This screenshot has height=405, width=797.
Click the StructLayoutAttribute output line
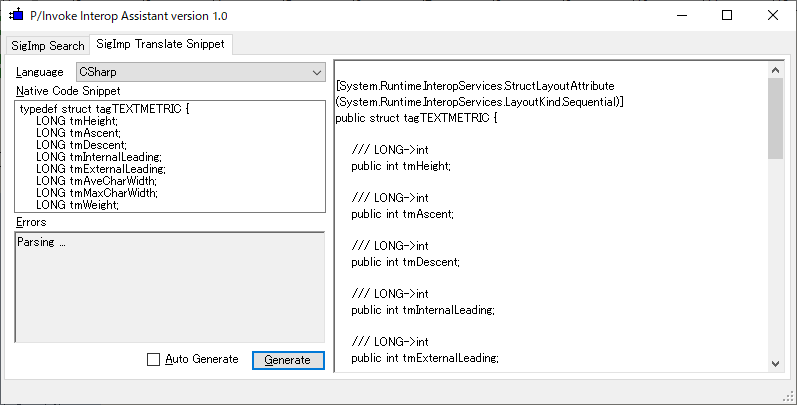(x=475, y=86)
